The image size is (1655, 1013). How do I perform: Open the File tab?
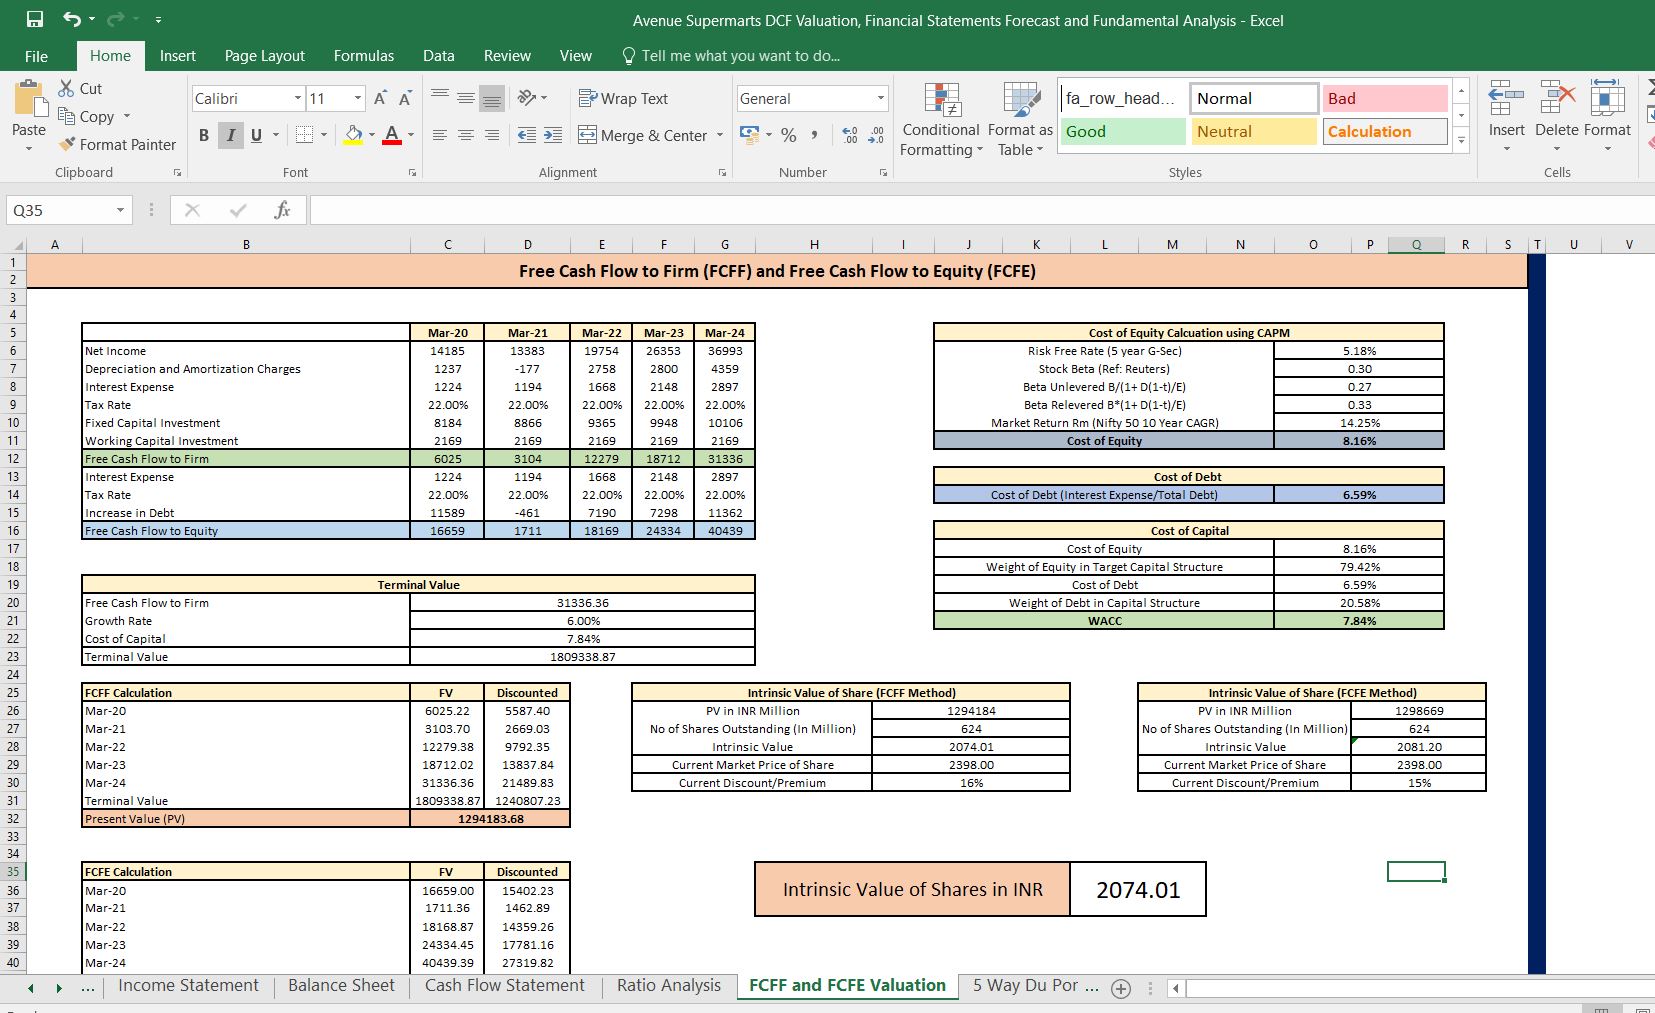pyautogui.click(x=36, y=56)
